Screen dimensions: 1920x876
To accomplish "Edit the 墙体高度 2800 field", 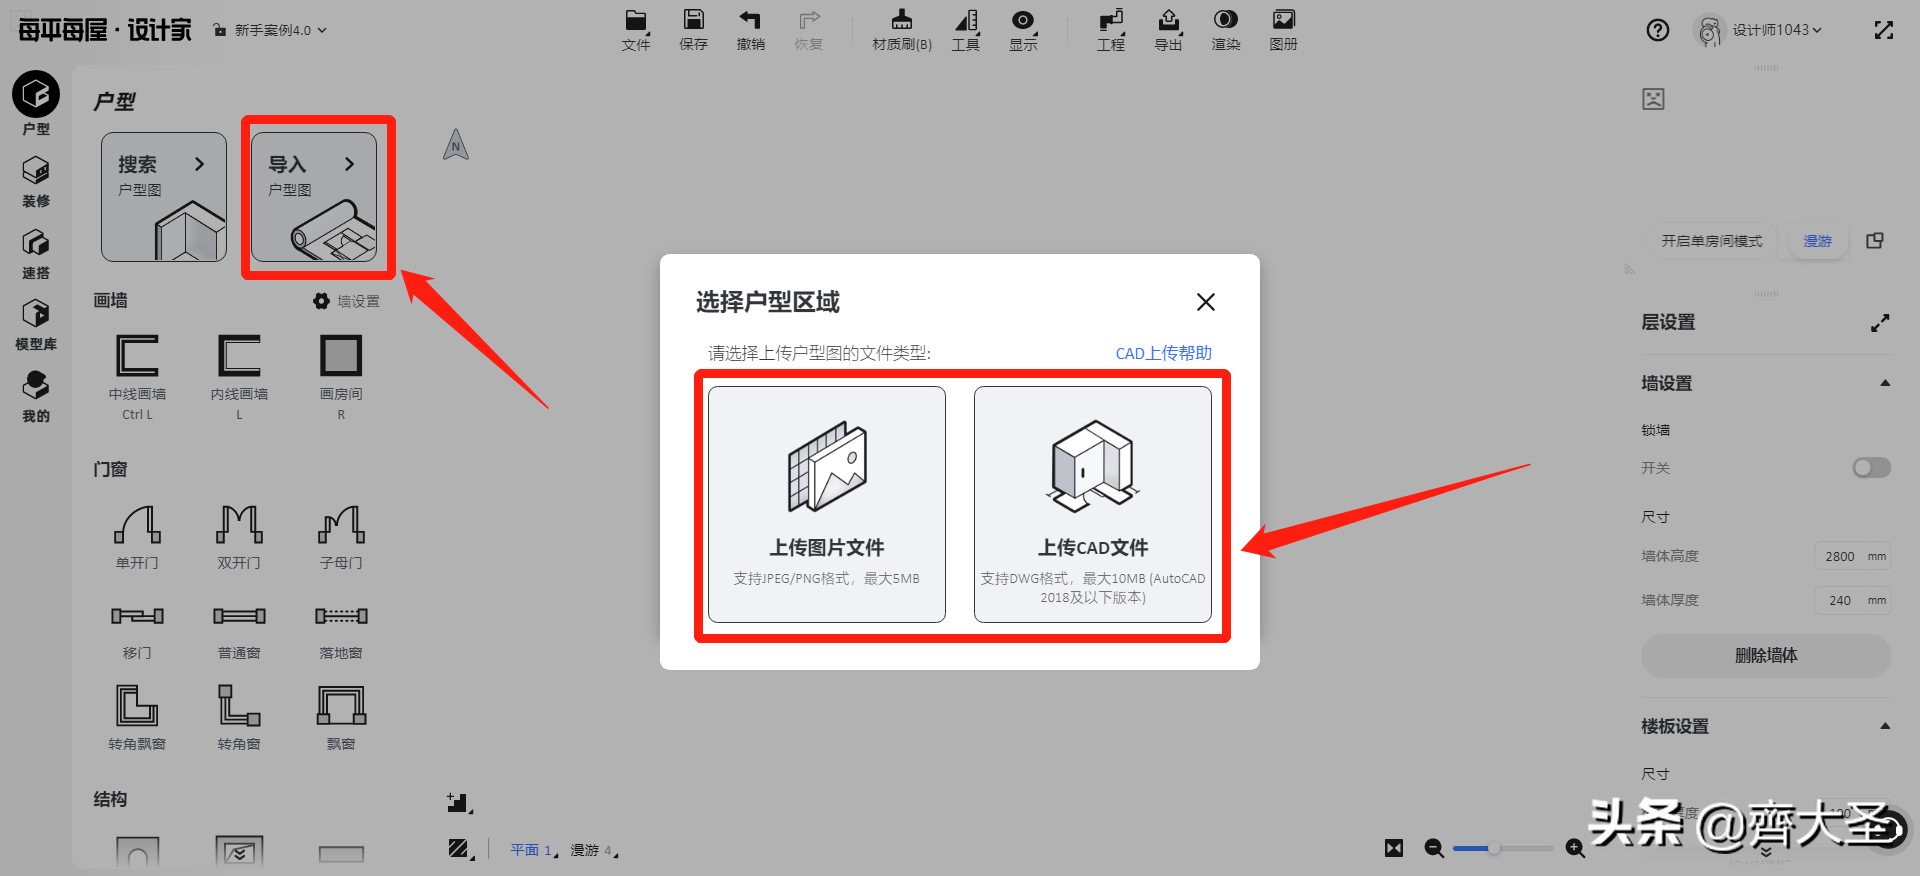I will [x=1852, y=556].
